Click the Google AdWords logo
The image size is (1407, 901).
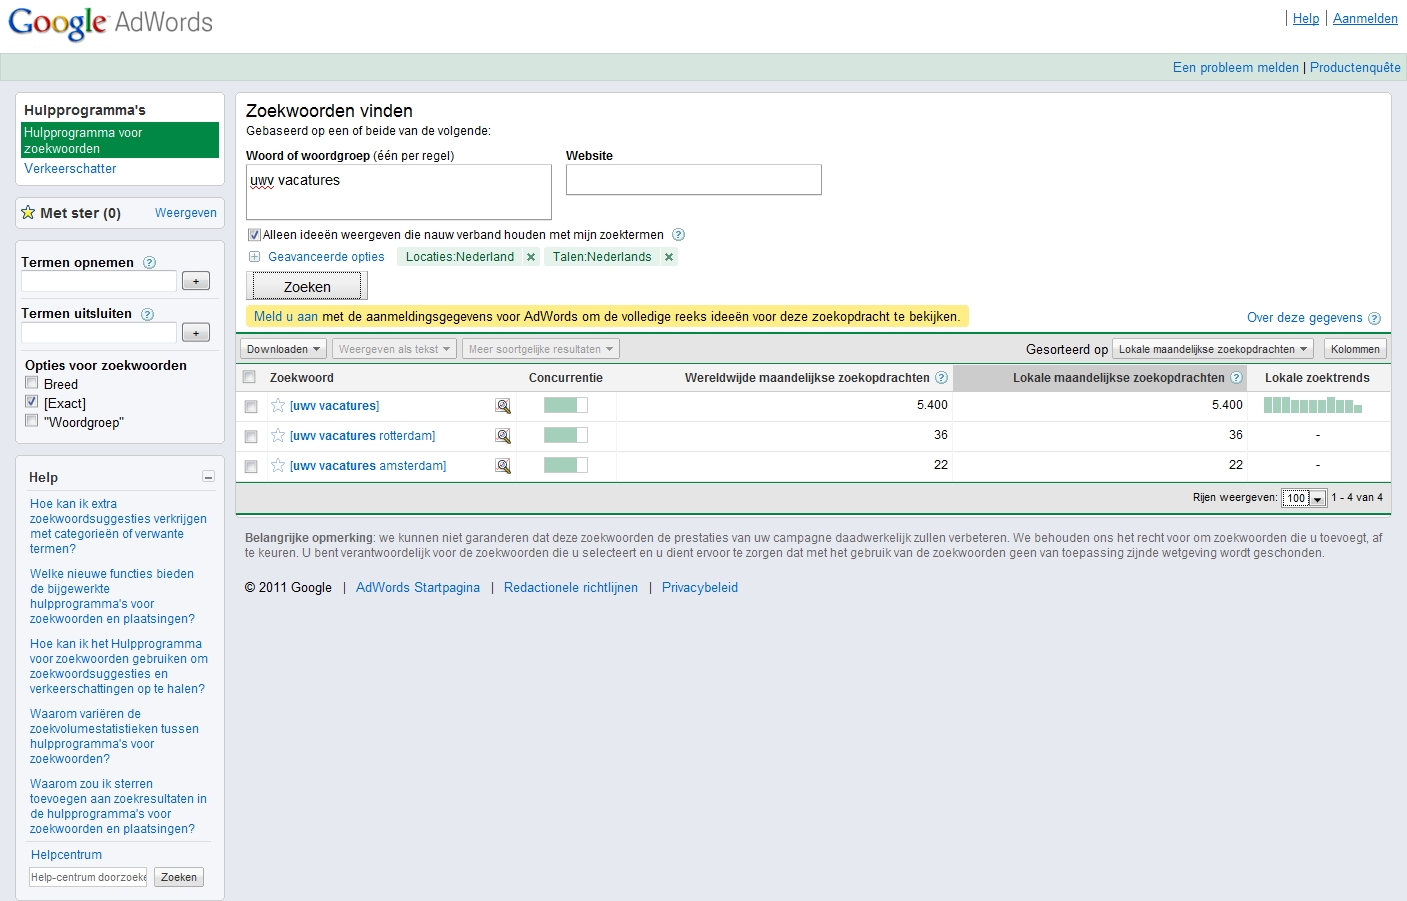click(x=110, y=23)
